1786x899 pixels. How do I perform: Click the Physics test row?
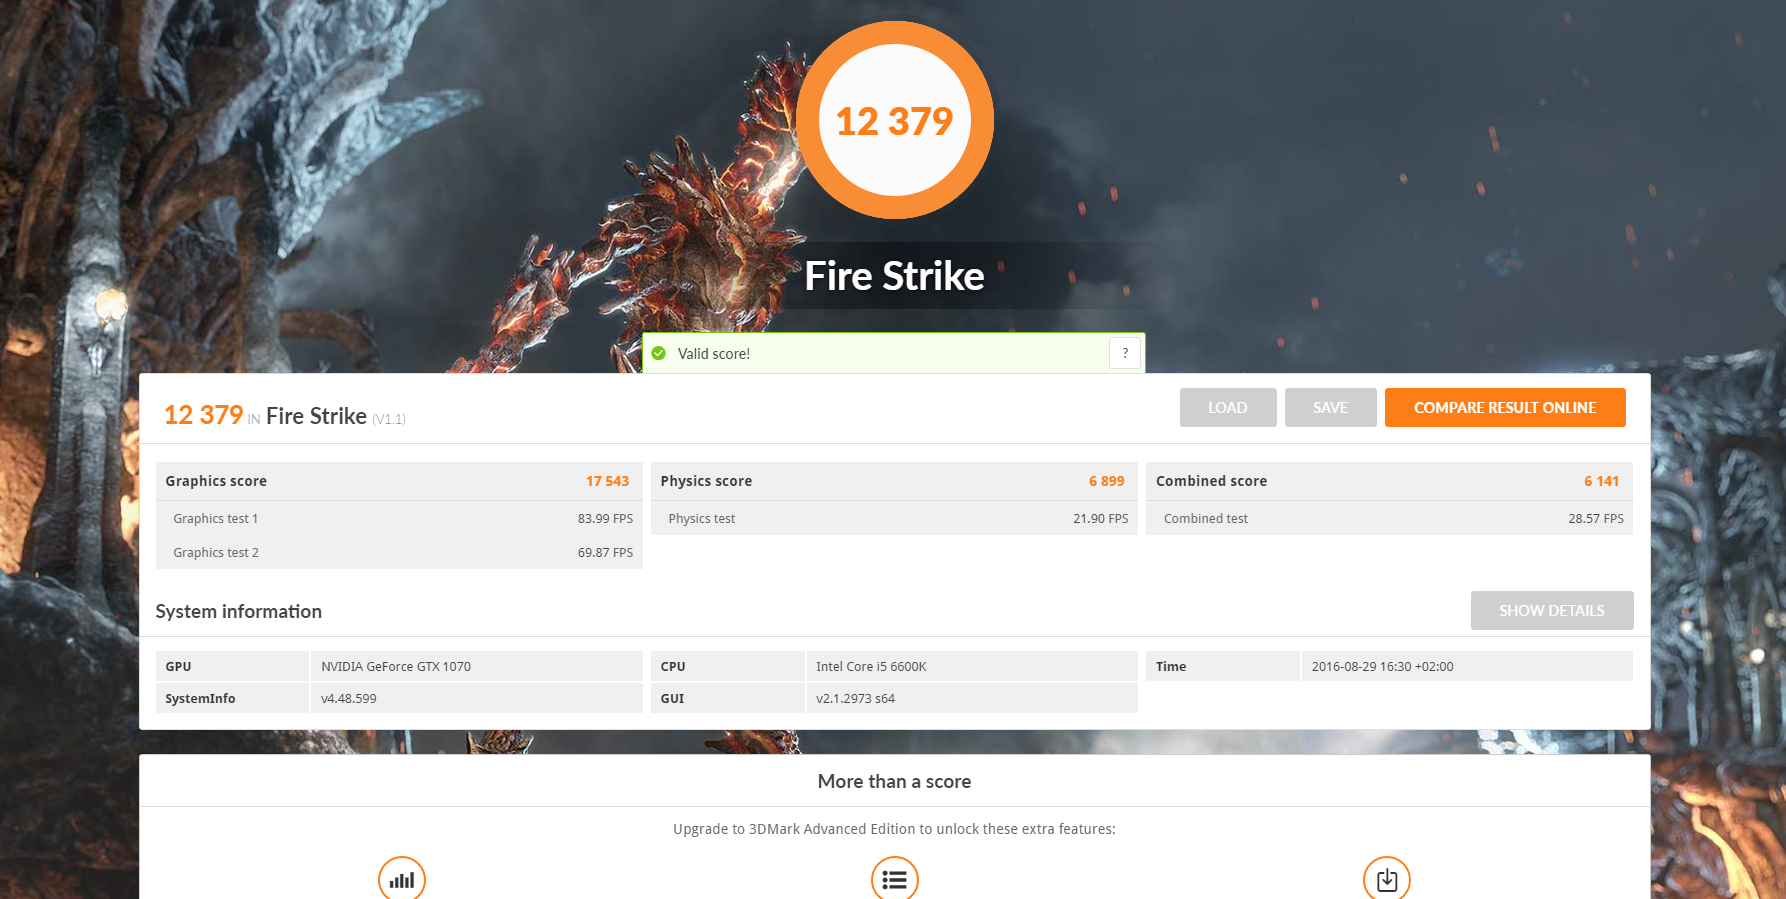point(894,518)
